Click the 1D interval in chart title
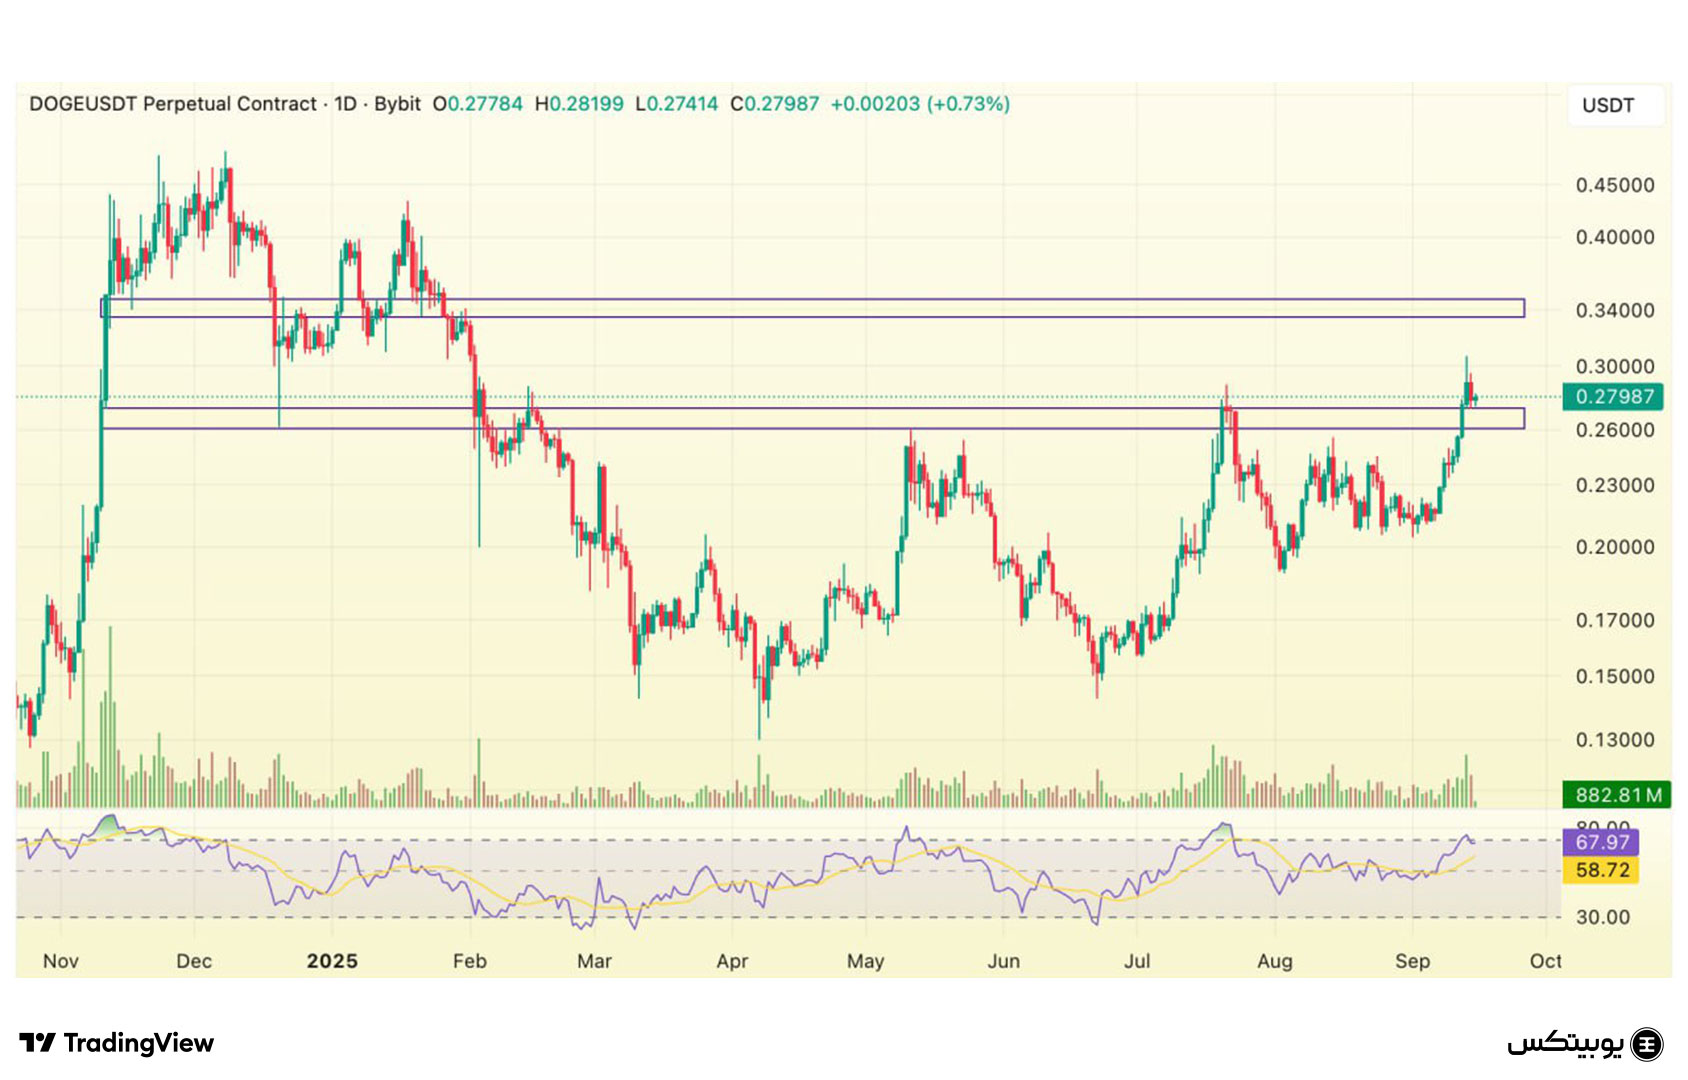The height and width of the screenshot is (1080, 1688). tap(345, 104)
